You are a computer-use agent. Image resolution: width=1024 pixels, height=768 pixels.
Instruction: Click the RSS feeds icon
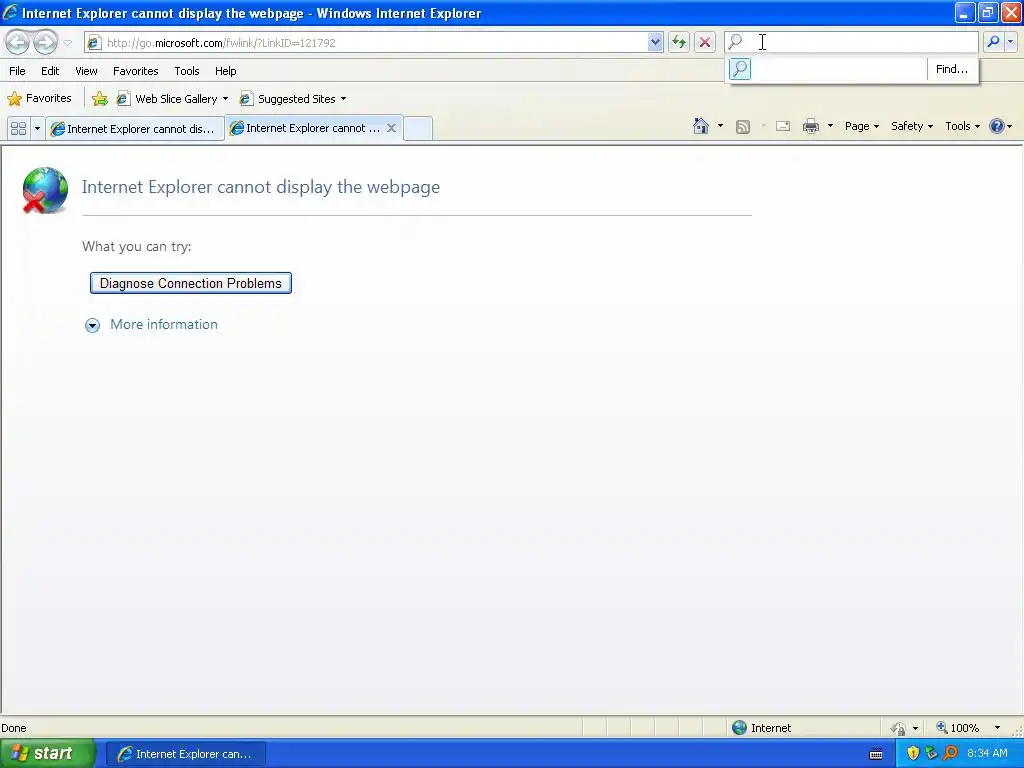pos(743,127)
